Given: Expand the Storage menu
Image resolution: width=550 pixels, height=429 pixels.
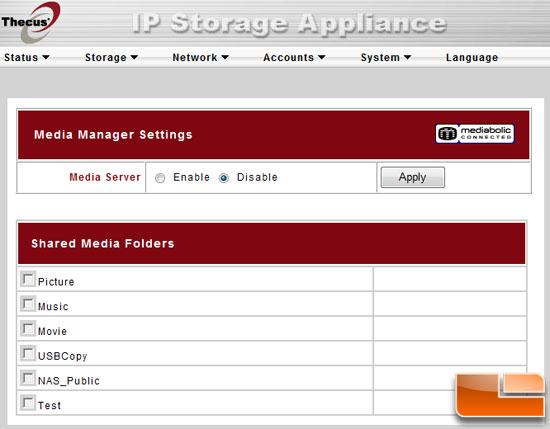Looking at the screenshot, I should tap(112, 57).
